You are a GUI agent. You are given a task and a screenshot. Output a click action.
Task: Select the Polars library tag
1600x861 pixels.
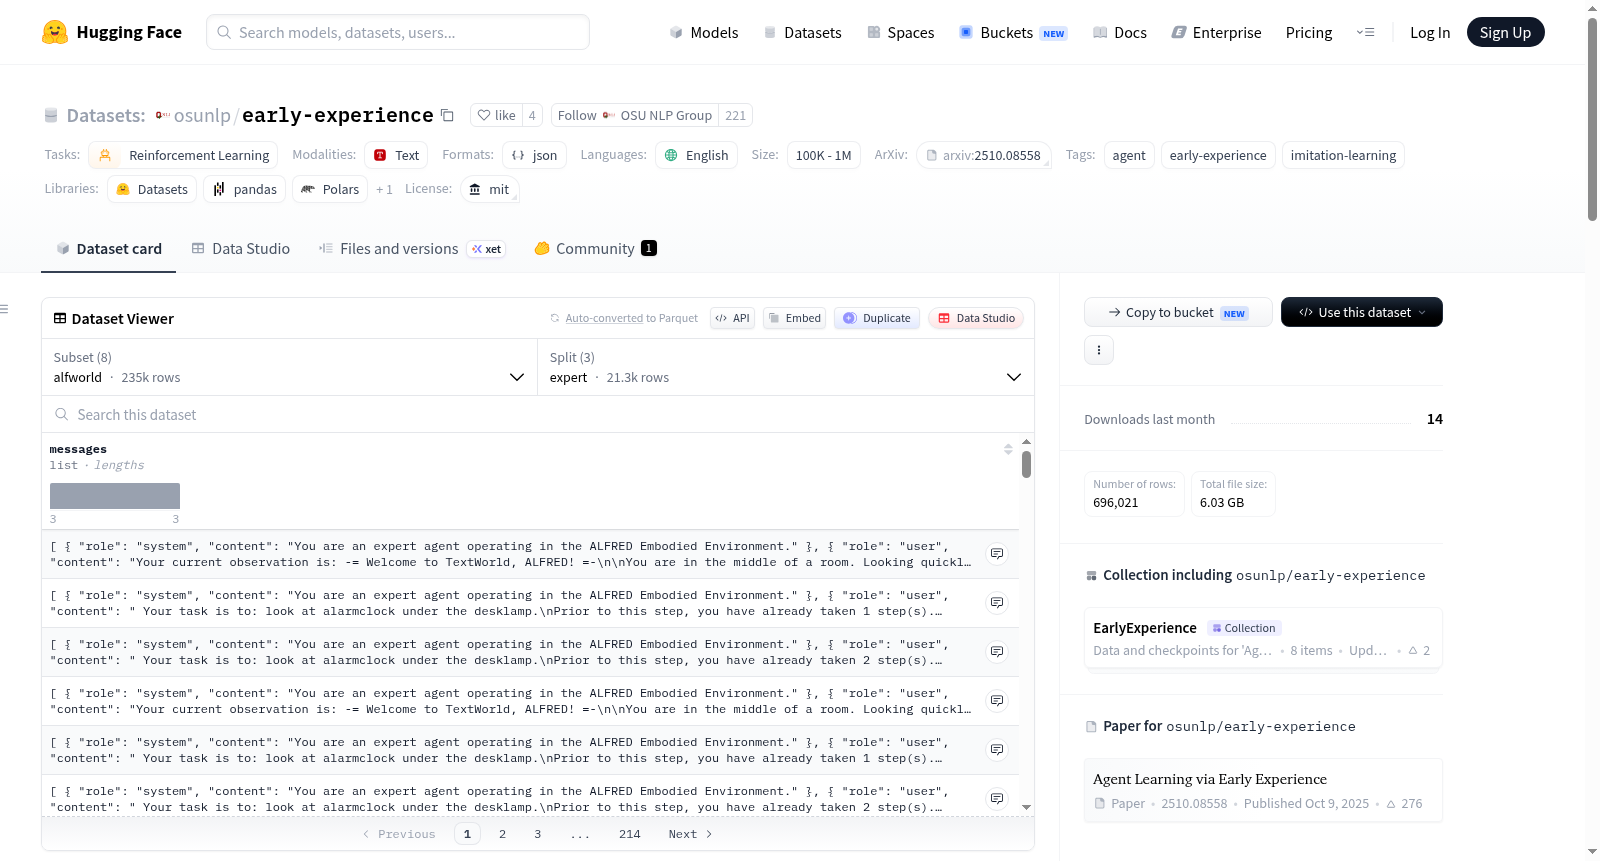330,189
